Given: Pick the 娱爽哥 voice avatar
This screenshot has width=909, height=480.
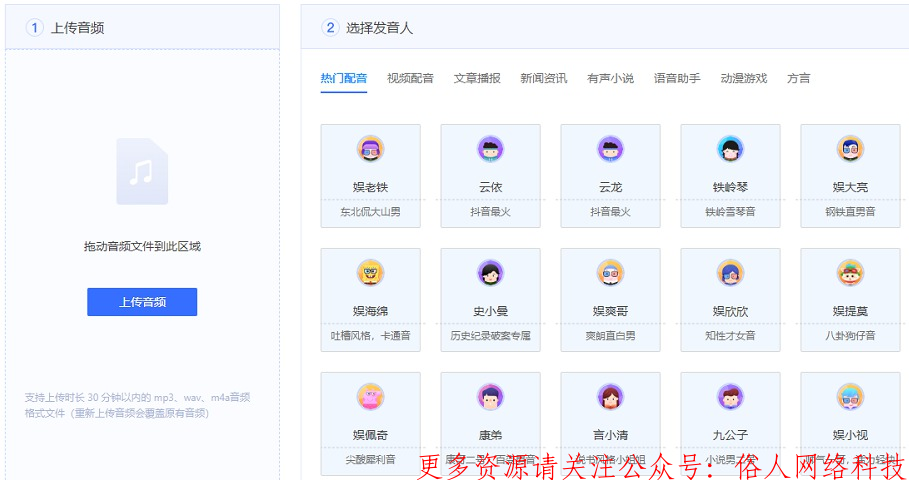Looking at the screenshot, I should (x=610, y=273).
